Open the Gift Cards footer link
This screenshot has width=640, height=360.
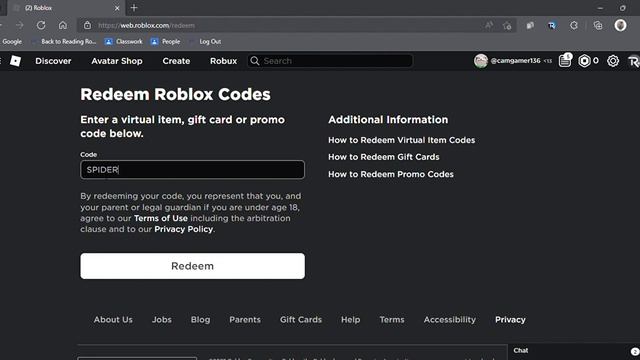point(301,320)
